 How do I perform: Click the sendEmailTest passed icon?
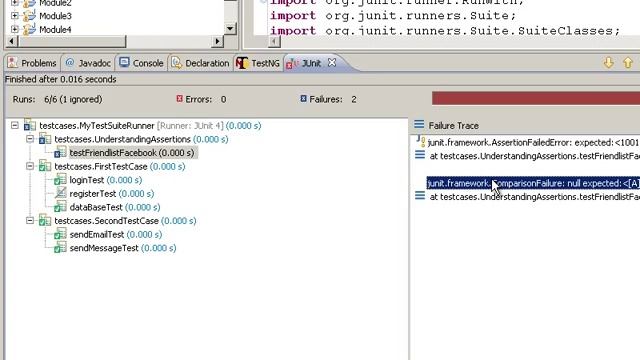tap(60, 234)
